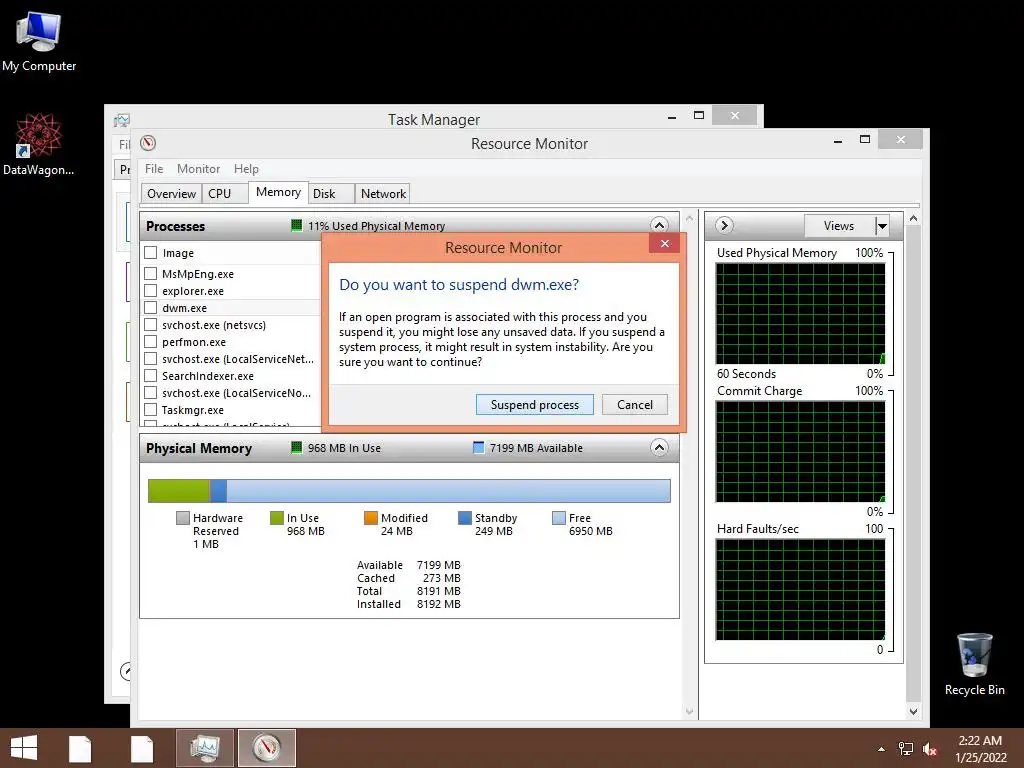Screen dimensions: 1024x768
Task: Open the Views dropdown arrow
Action: 882,226
